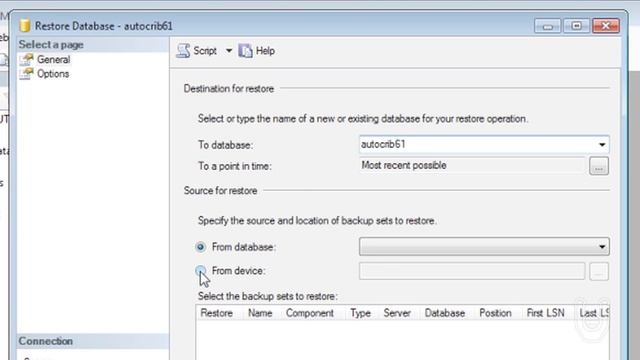This screenshot has width=640, height=360.
Task: Switch to the Options page
Action: coord(53,74)
